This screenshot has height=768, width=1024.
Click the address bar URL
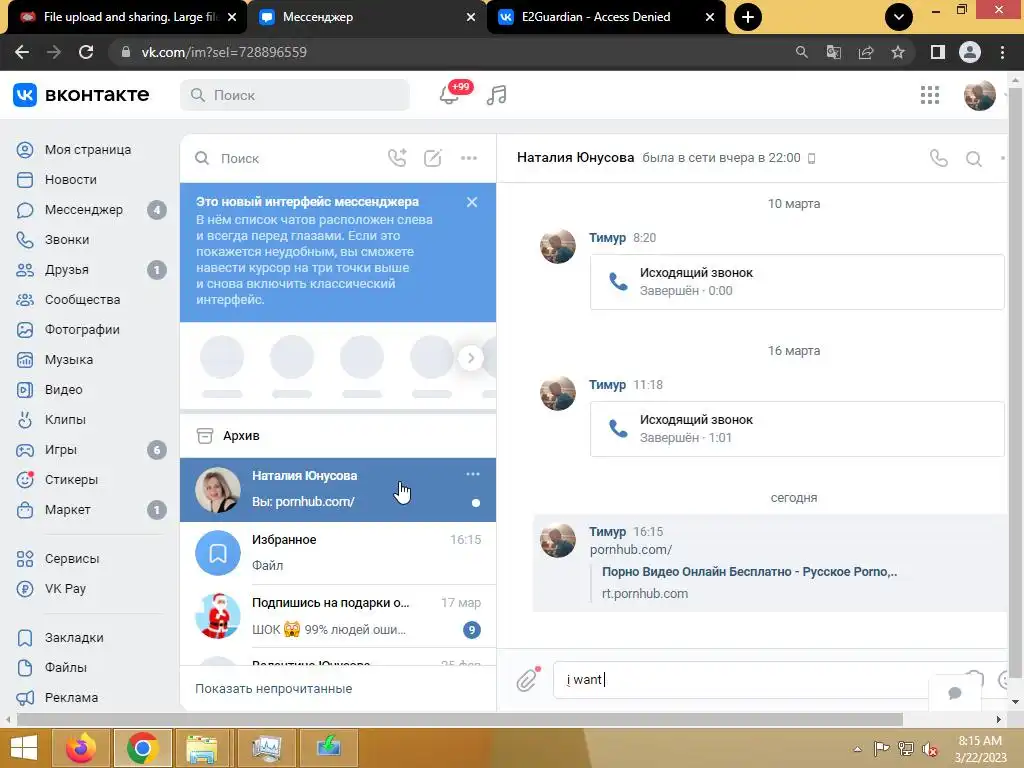[224, 52]
